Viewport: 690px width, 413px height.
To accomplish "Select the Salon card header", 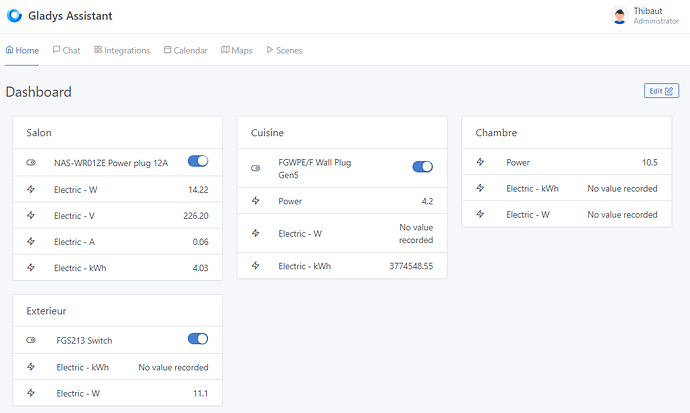I will click(x=117, y=133).
